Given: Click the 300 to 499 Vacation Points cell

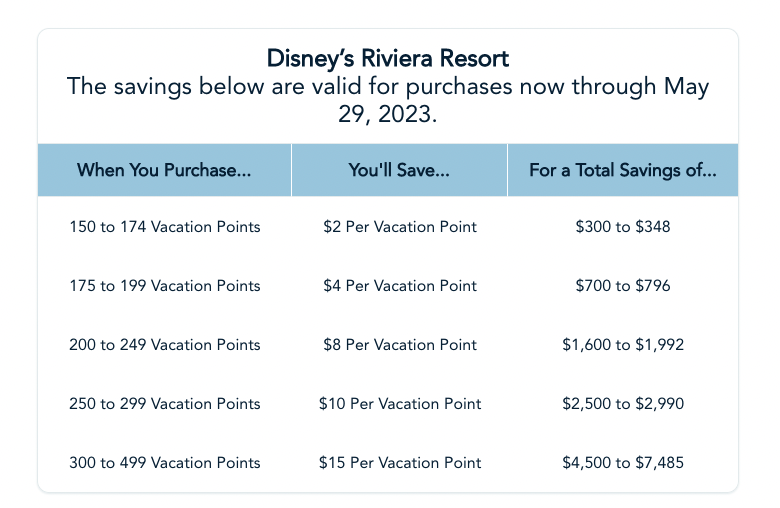Looking at the screenshot, I should tap(165, 463).
